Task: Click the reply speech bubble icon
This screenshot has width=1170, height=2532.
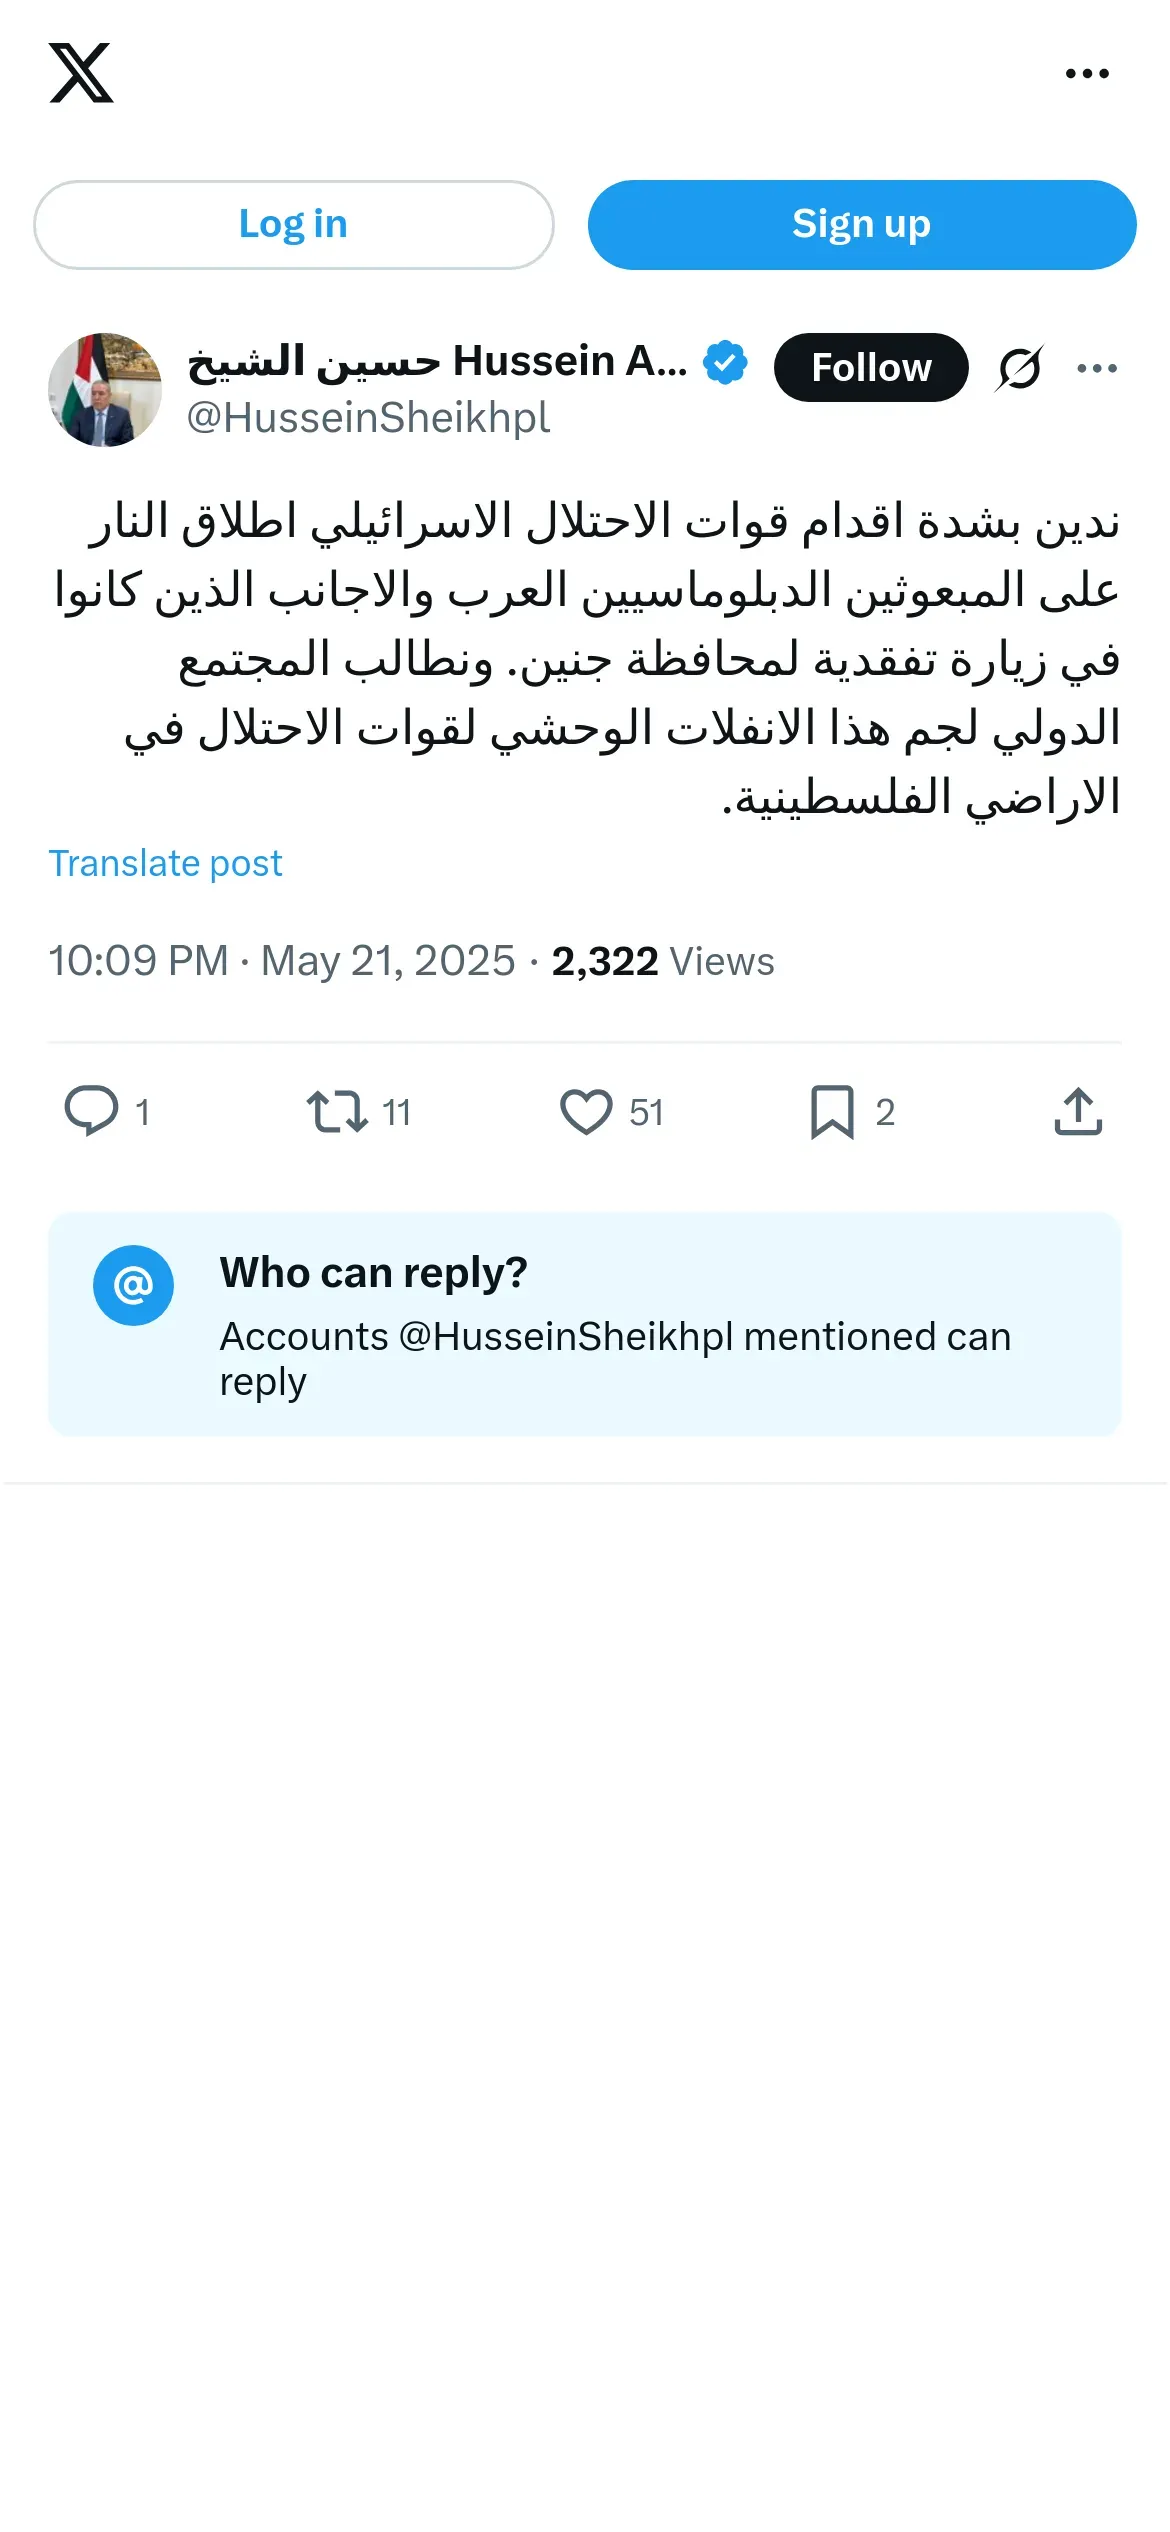Action: 91,1111
